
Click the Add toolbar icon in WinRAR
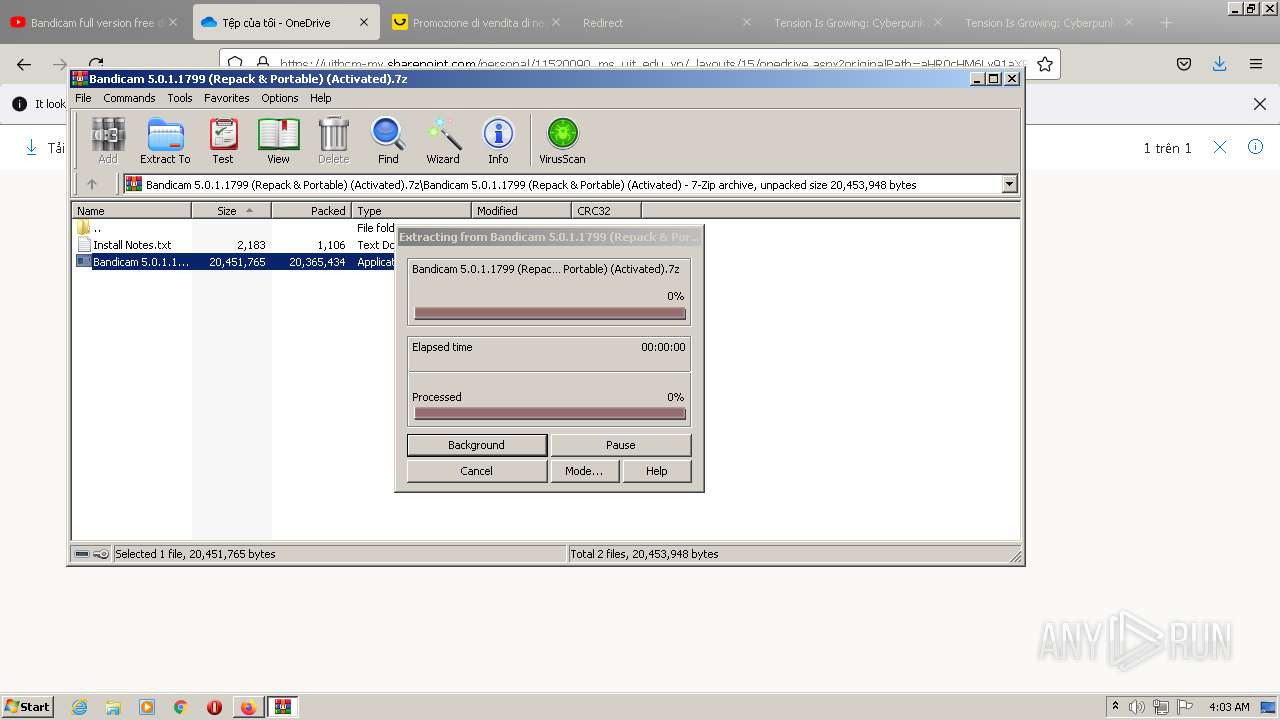108,140
